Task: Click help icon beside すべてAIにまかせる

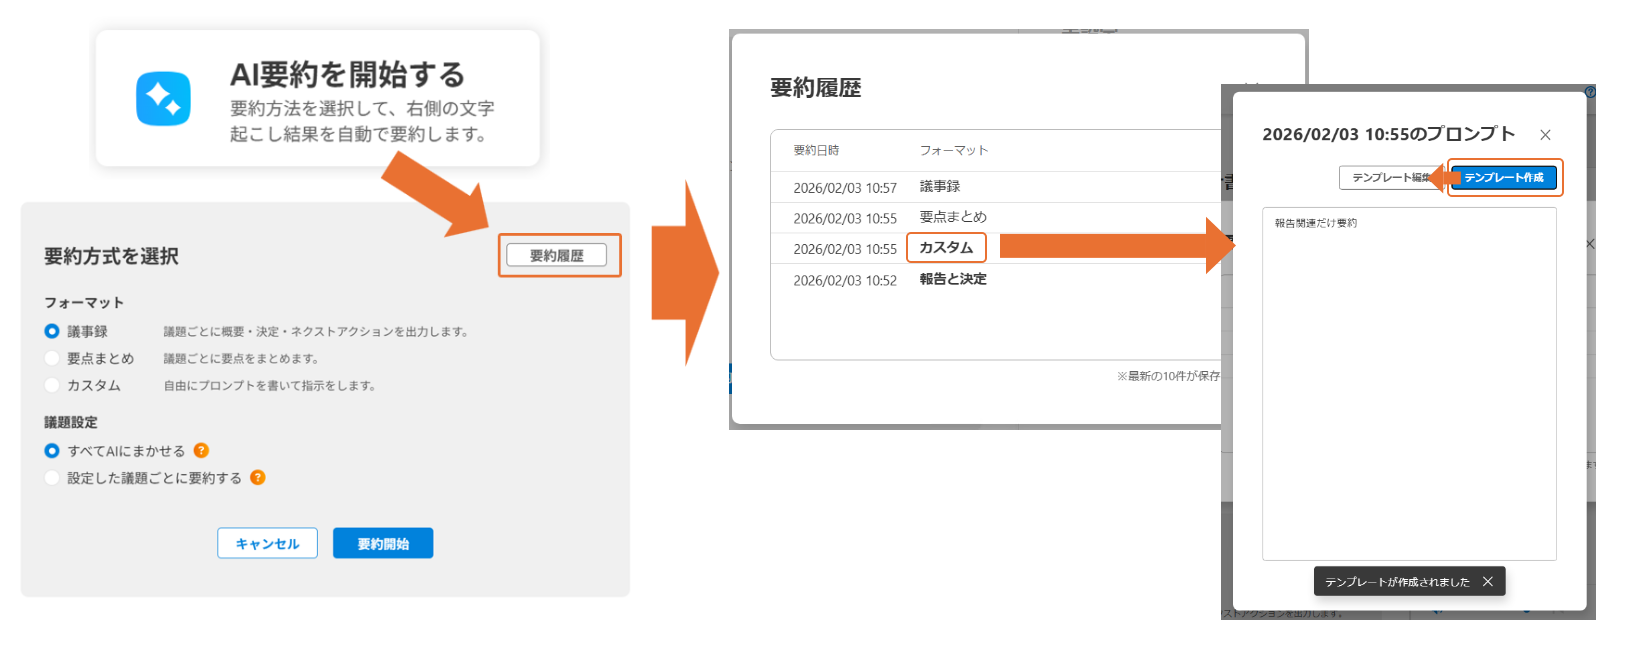Action: pos(201,451)
